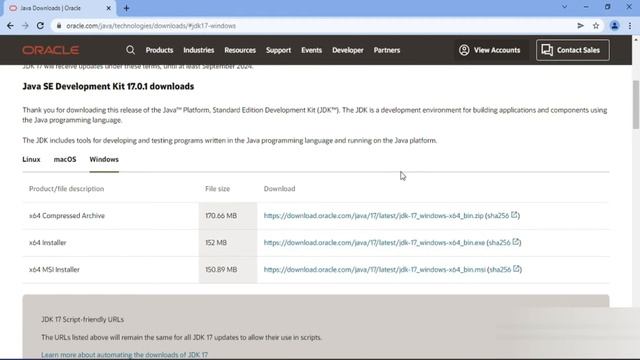Download the jdk-17 windows x64 exe link
This screenshot has height=360, width=640.
click(374, 242)
